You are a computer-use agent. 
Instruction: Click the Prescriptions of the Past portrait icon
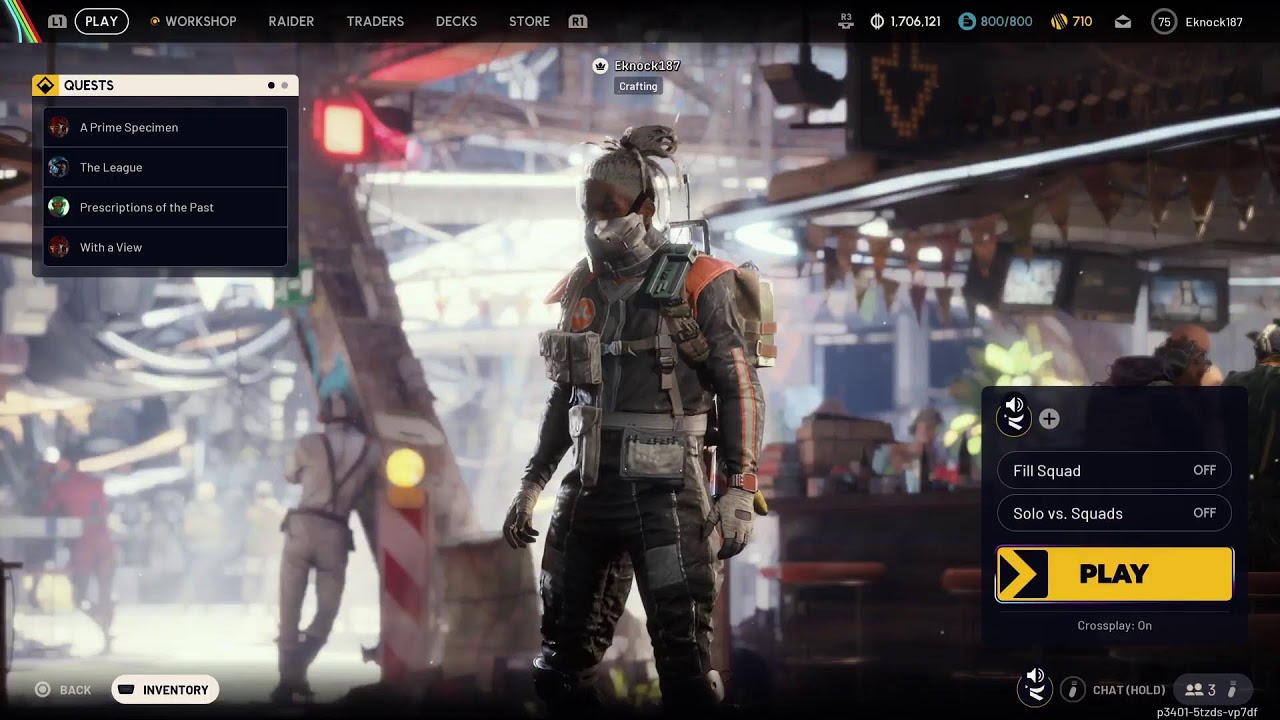(x=59, y=207)
